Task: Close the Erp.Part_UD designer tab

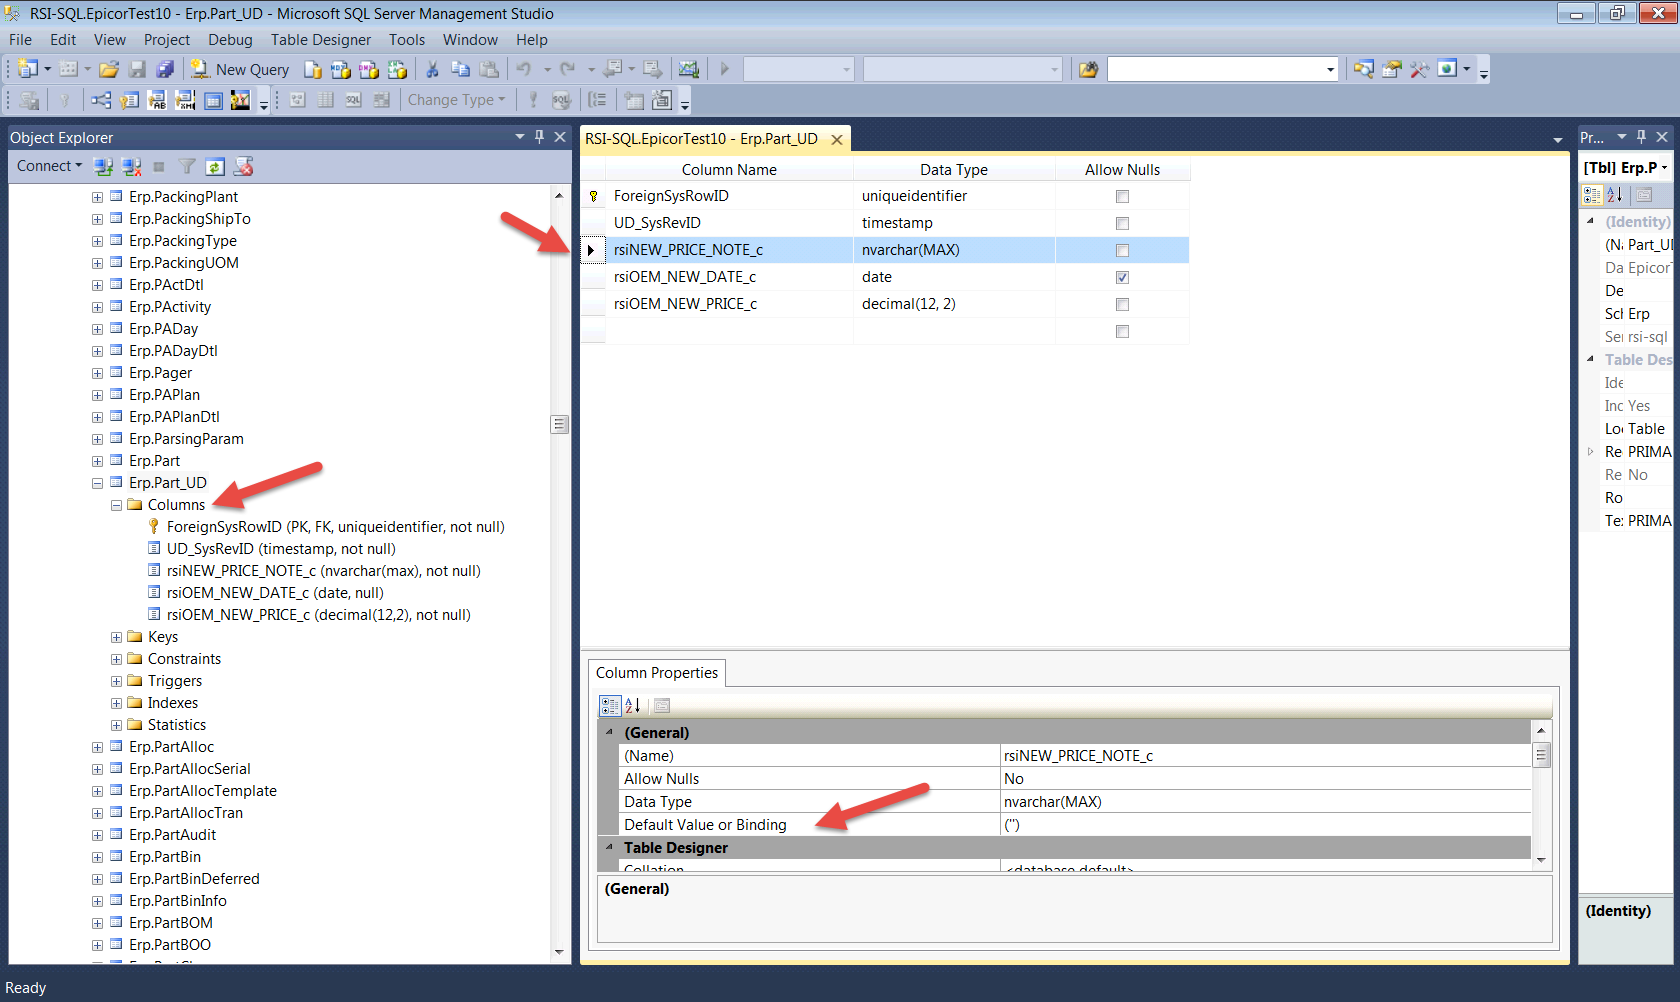Action: coord(837,140)
